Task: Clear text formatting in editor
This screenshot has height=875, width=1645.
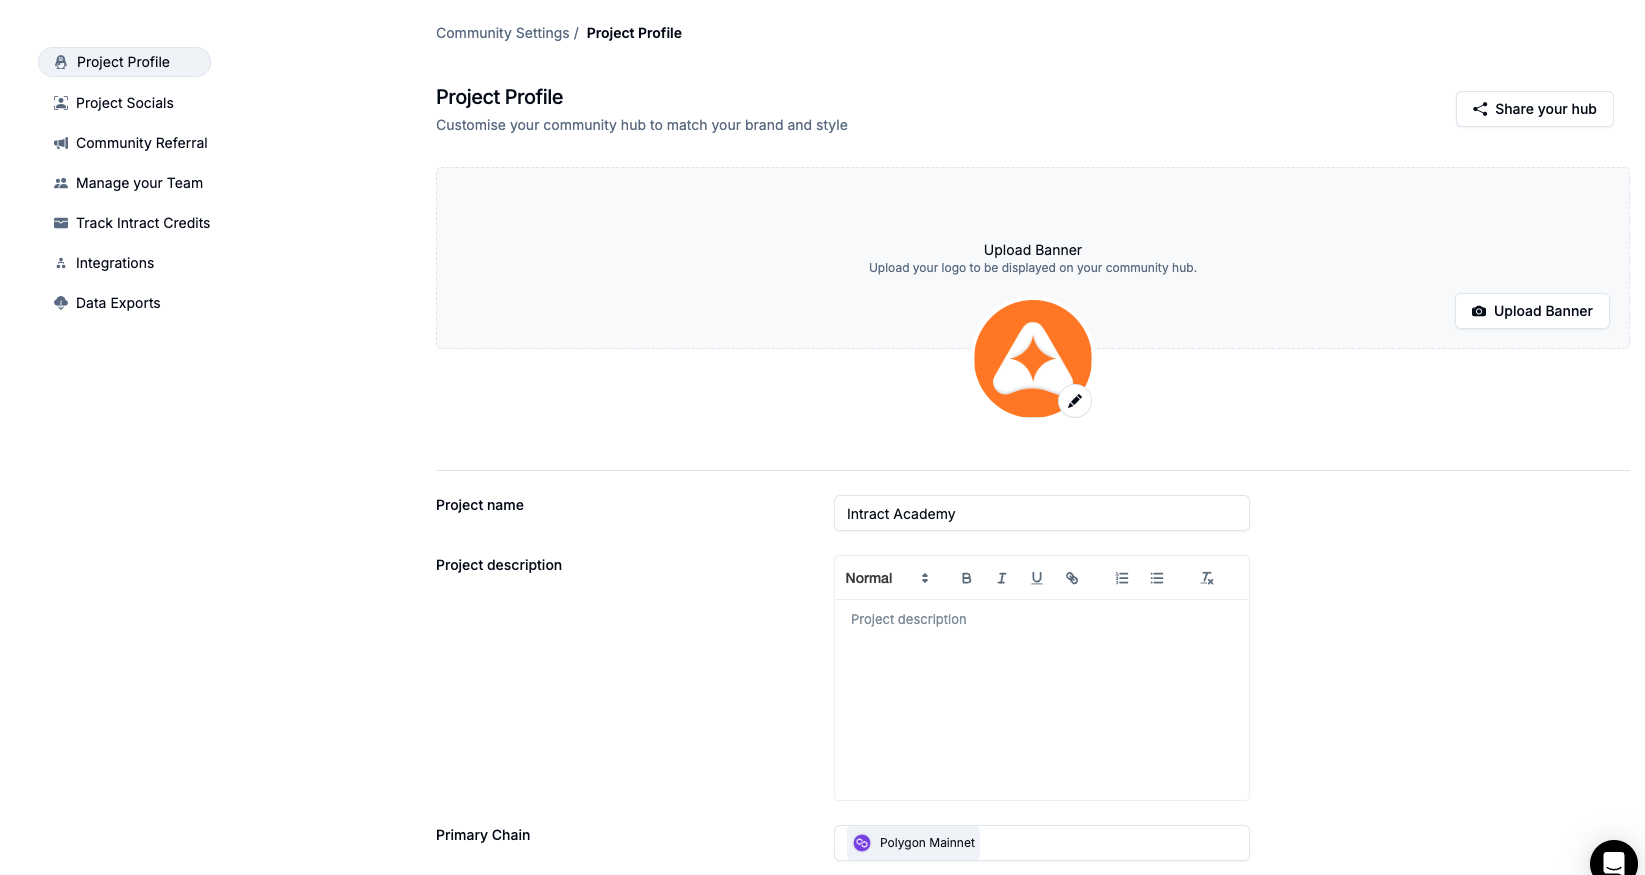Action: pyautogui.click(x=1207, y=578)
